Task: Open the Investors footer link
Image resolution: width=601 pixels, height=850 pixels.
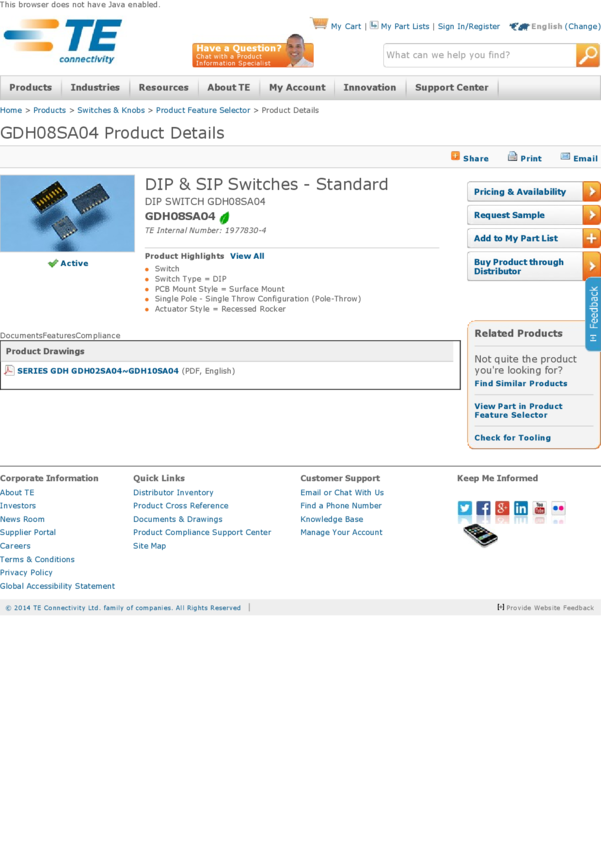Action: [x=18, y=505]
